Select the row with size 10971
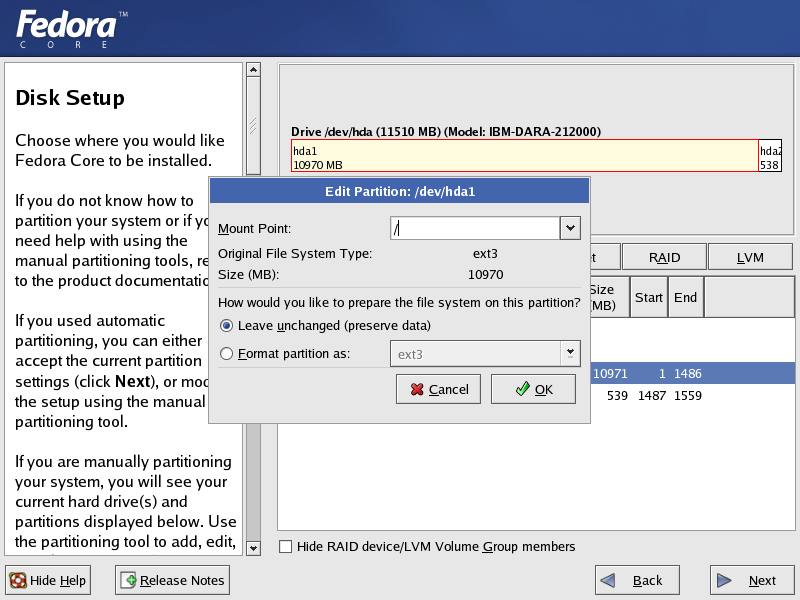The image size is (800, 600). [693, 373]
